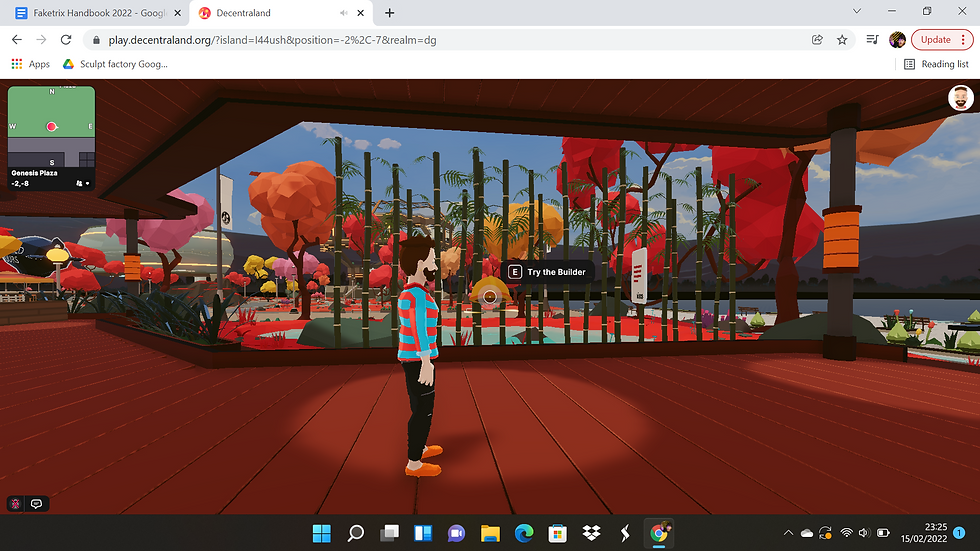Screen dimensions: 980x551
Task: Open the Apps bookmarks shortcut
Action: 31,64
